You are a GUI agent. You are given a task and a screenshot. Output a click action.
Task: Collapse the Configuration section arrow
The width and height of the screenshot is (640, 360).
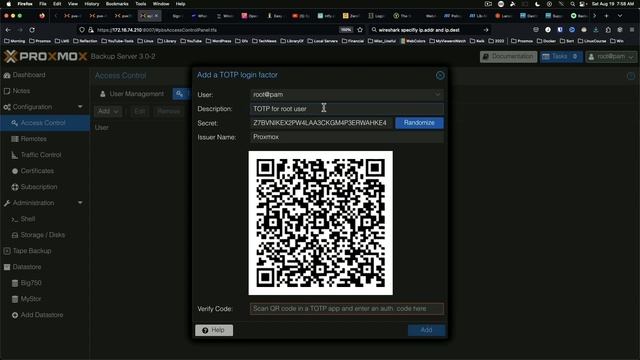(80, 107)
